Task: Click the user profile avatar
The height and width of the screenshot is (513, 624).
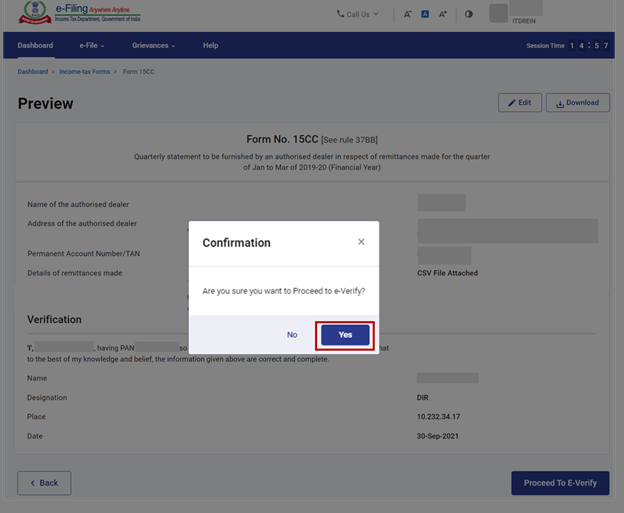Action: (x=498, y=13)
